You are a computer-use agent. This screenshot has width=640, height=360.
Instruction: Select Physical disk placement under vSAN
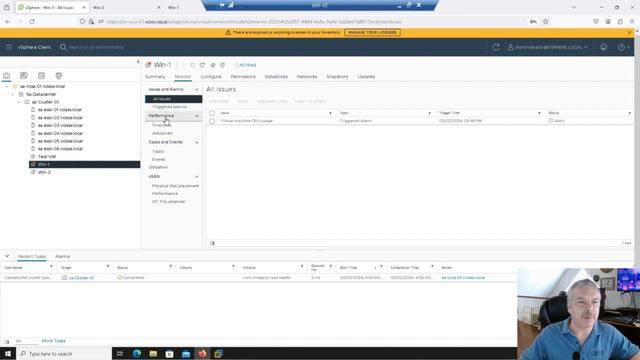point(175,186)
